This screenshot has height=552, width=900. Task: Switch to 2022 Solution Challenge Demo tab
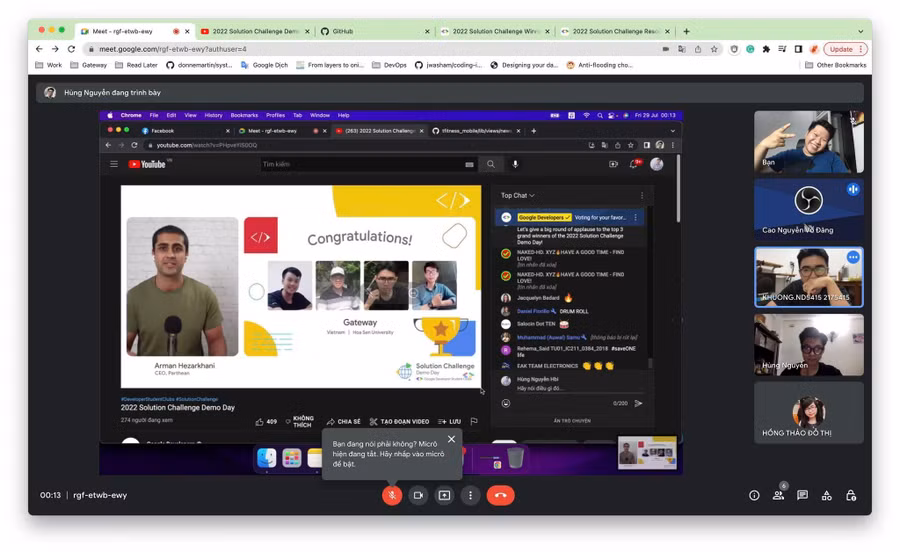click(255, 31)
